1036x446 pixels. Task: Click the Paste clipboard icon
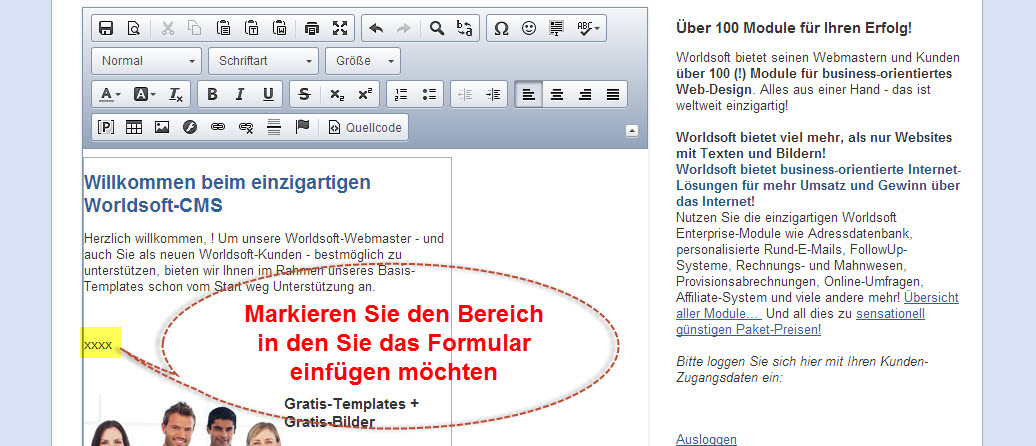[x=223, y=28]
